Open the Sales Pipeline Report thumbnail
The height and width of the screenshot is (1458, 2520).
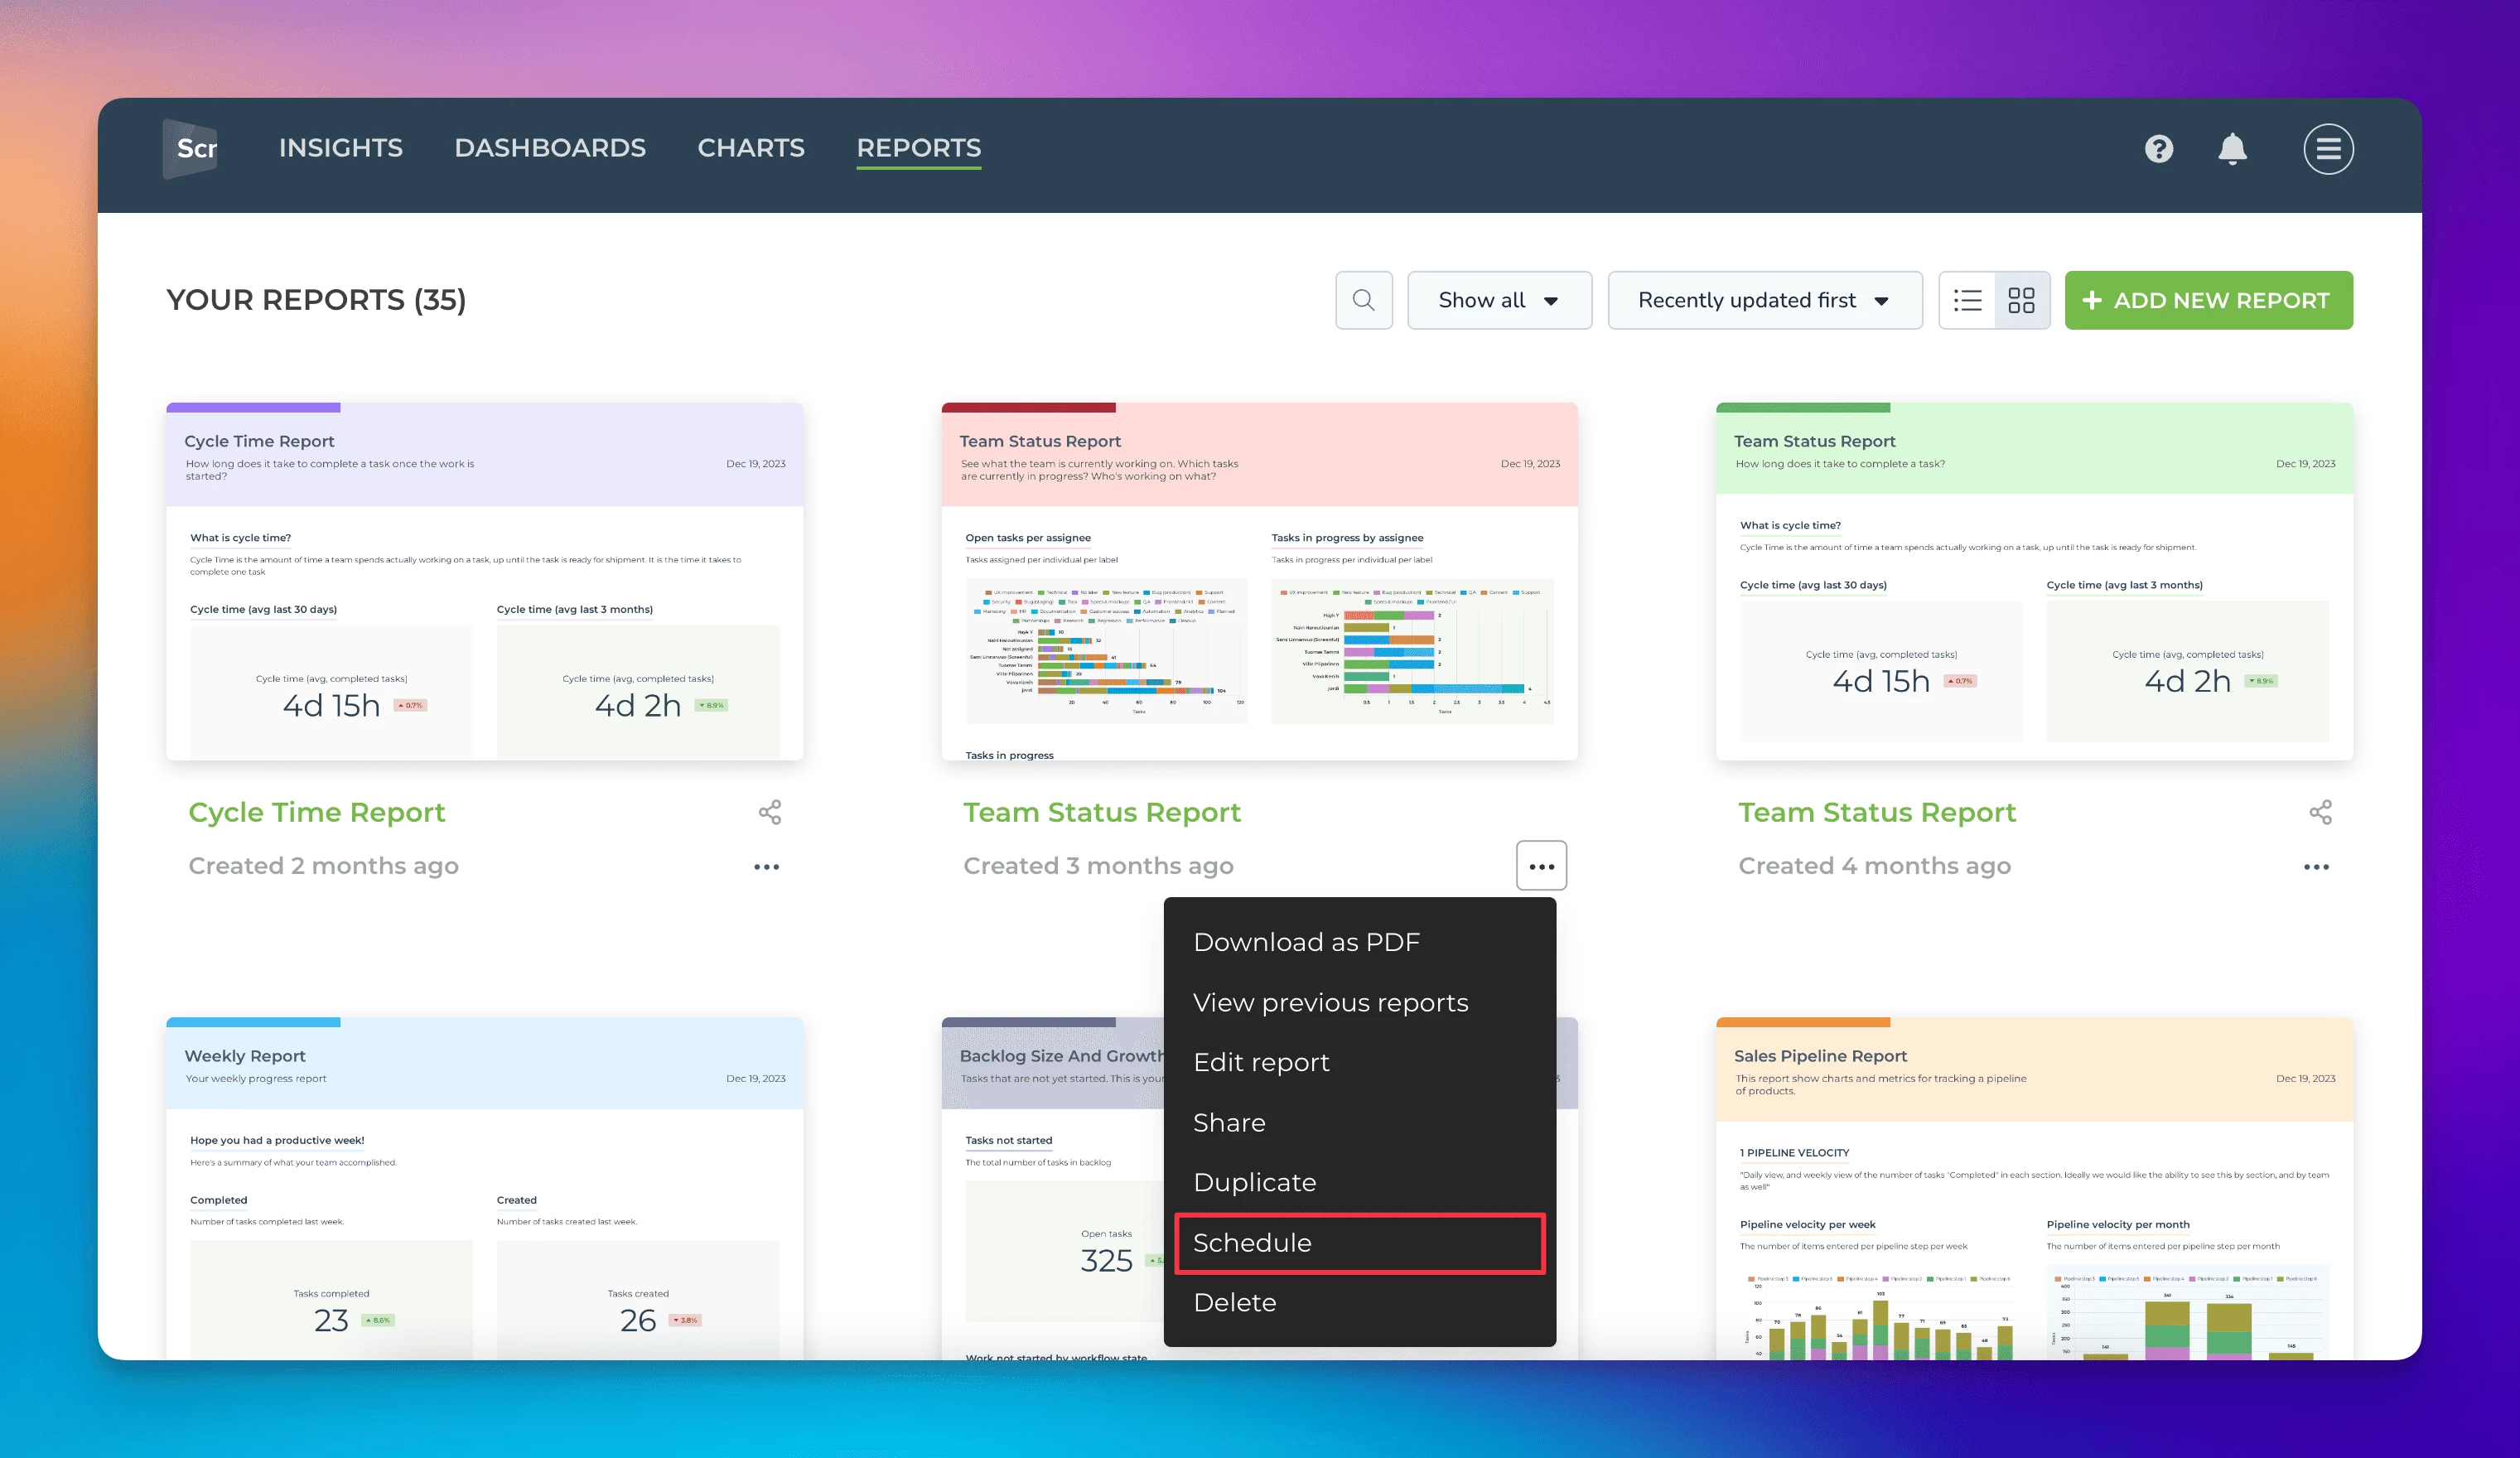click(x=2034, y=1188)
